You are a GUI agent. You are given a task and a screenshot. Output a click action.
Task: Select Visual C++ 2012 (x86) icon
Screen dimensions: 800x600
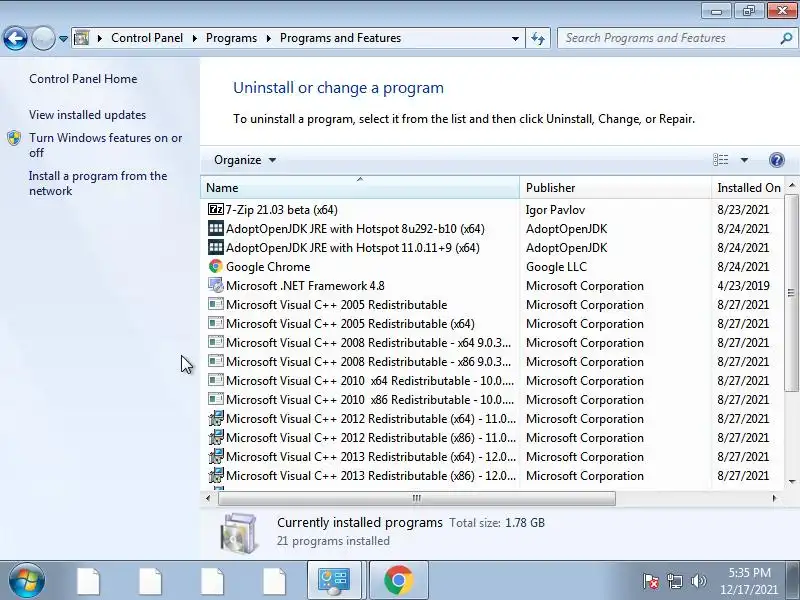click(x=216, y=437)
